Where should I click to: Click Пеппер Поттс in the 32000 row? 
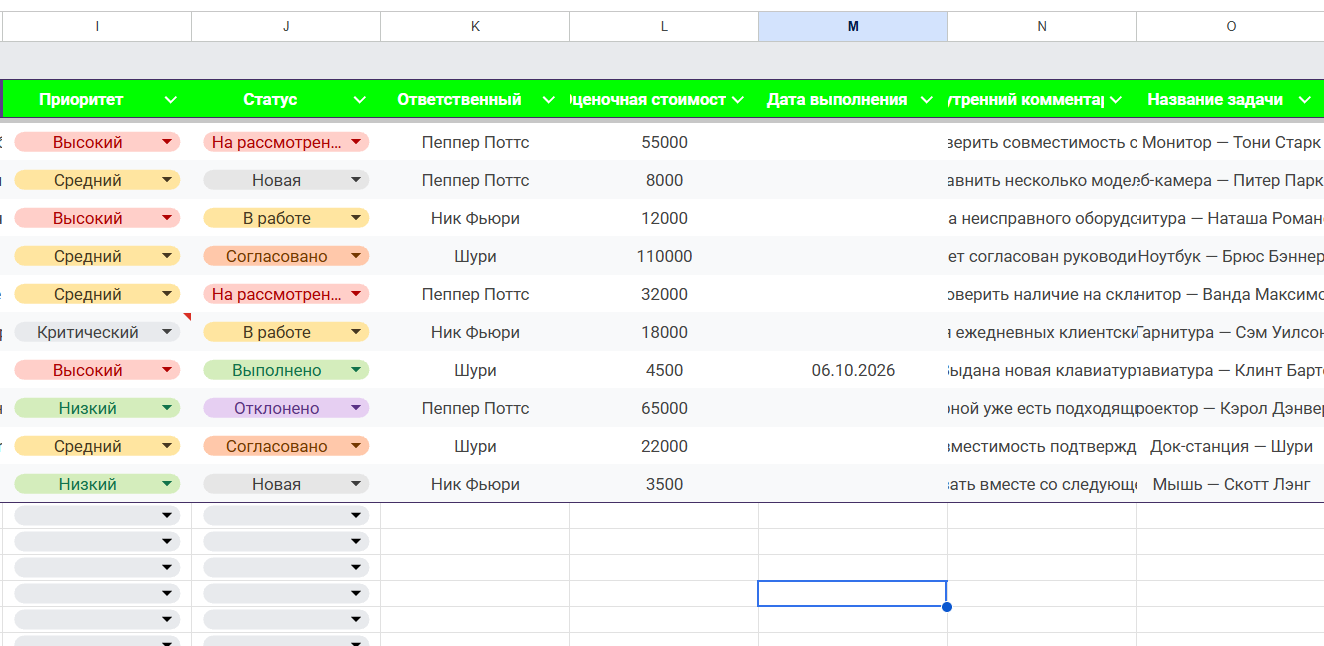tap(475, 295)
